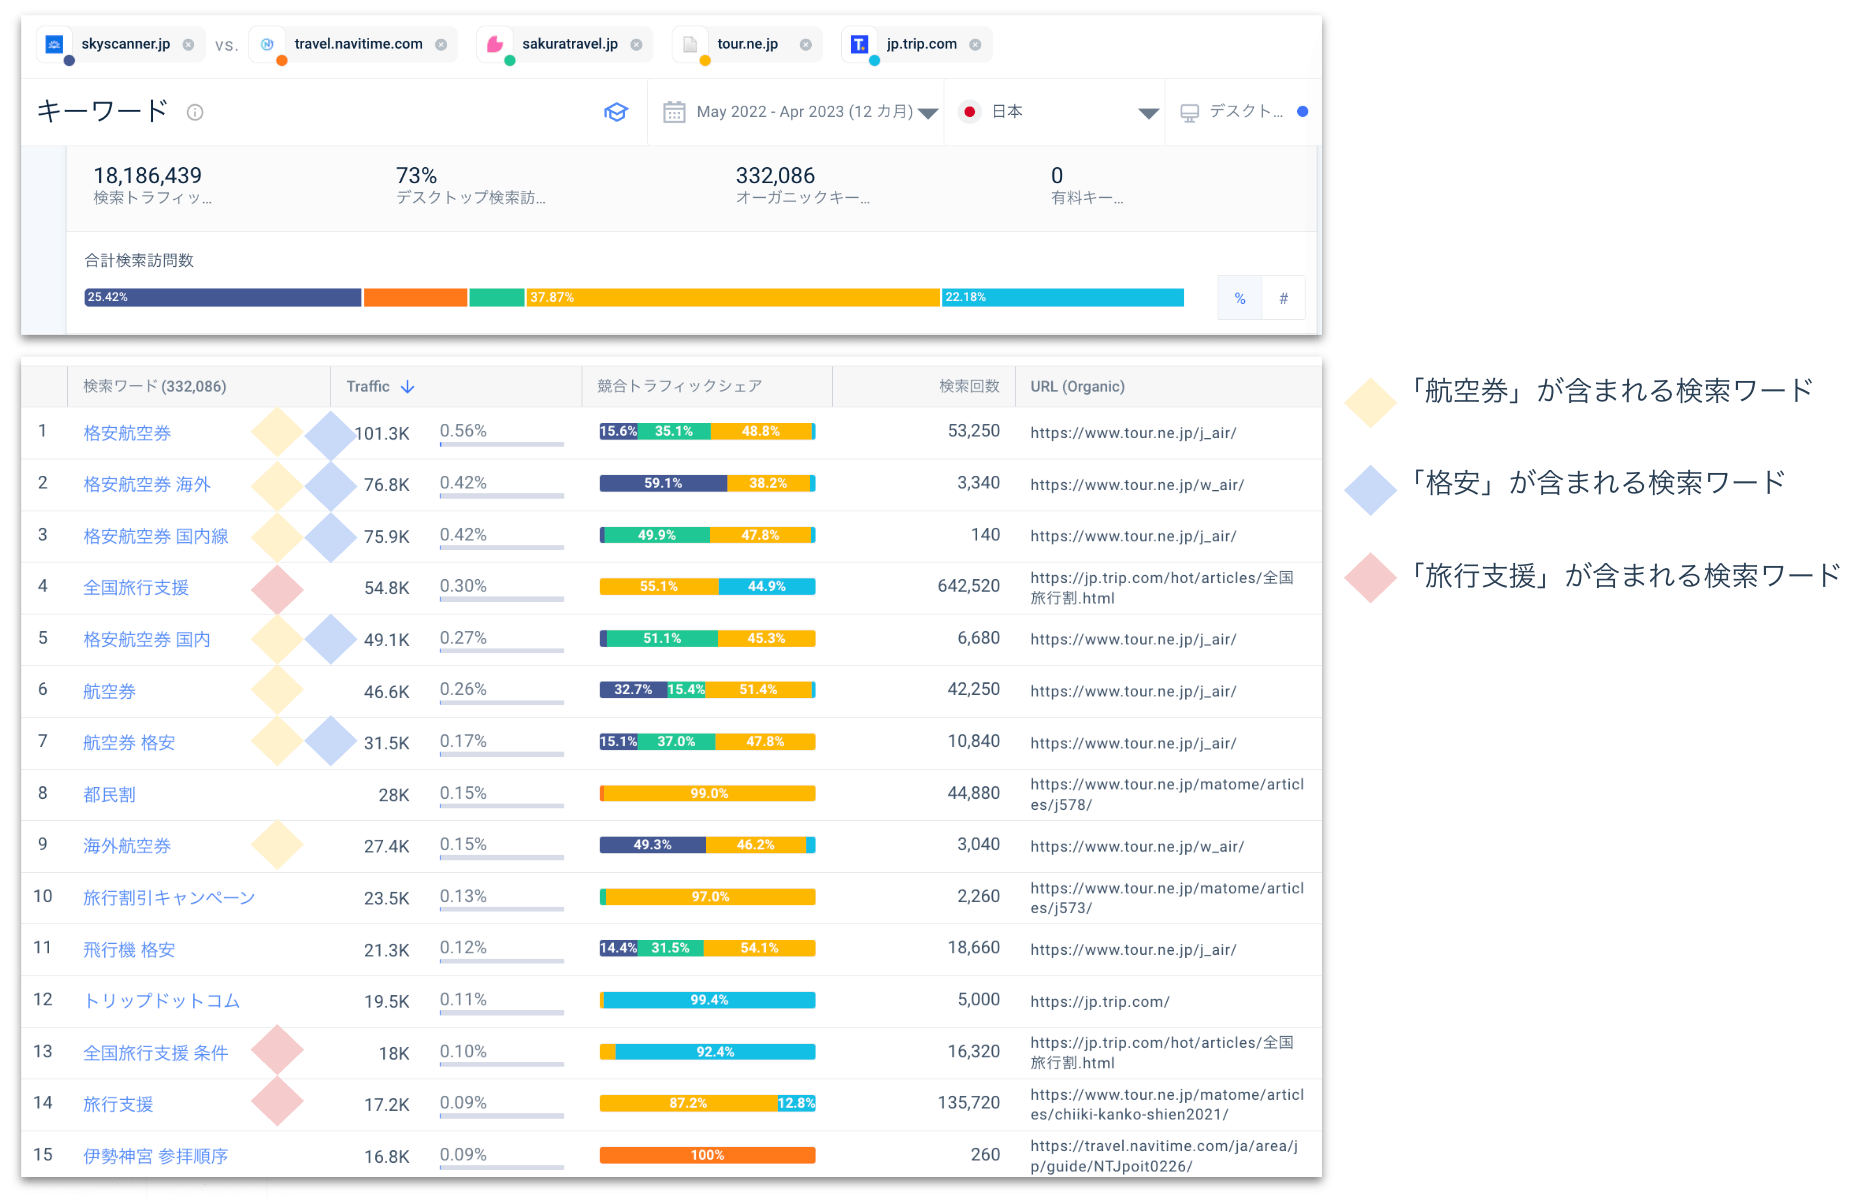
Task: Click the 都民割 keyword row URL
Action: click(x=1166, y=795)
